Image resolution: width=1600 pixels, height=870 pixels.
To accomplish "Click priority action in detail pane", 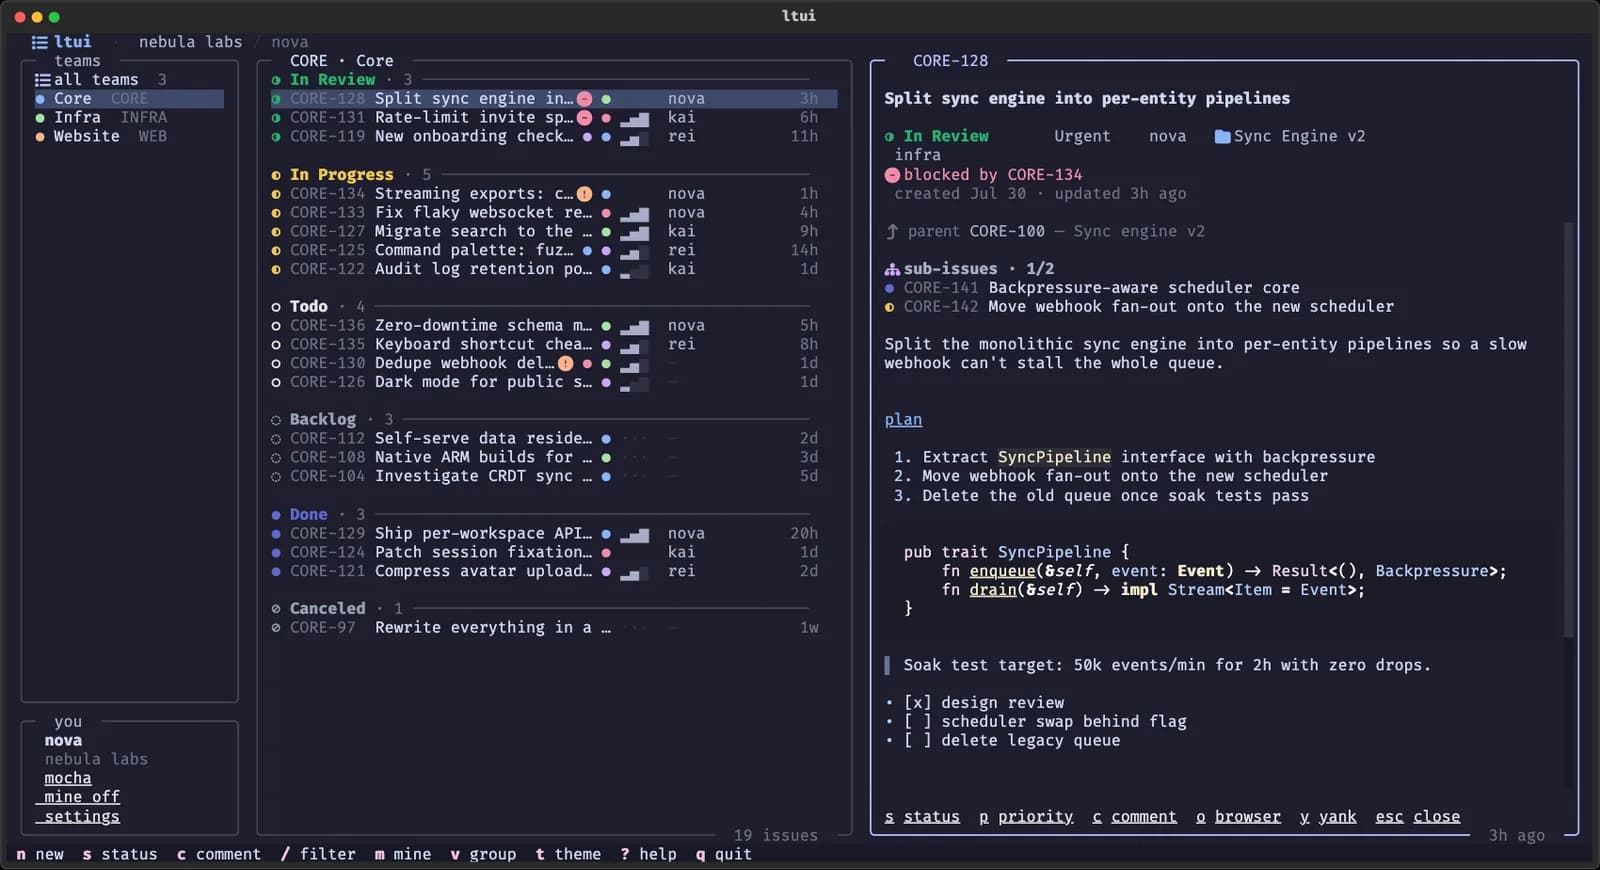I will click(x=1026, y=817).
